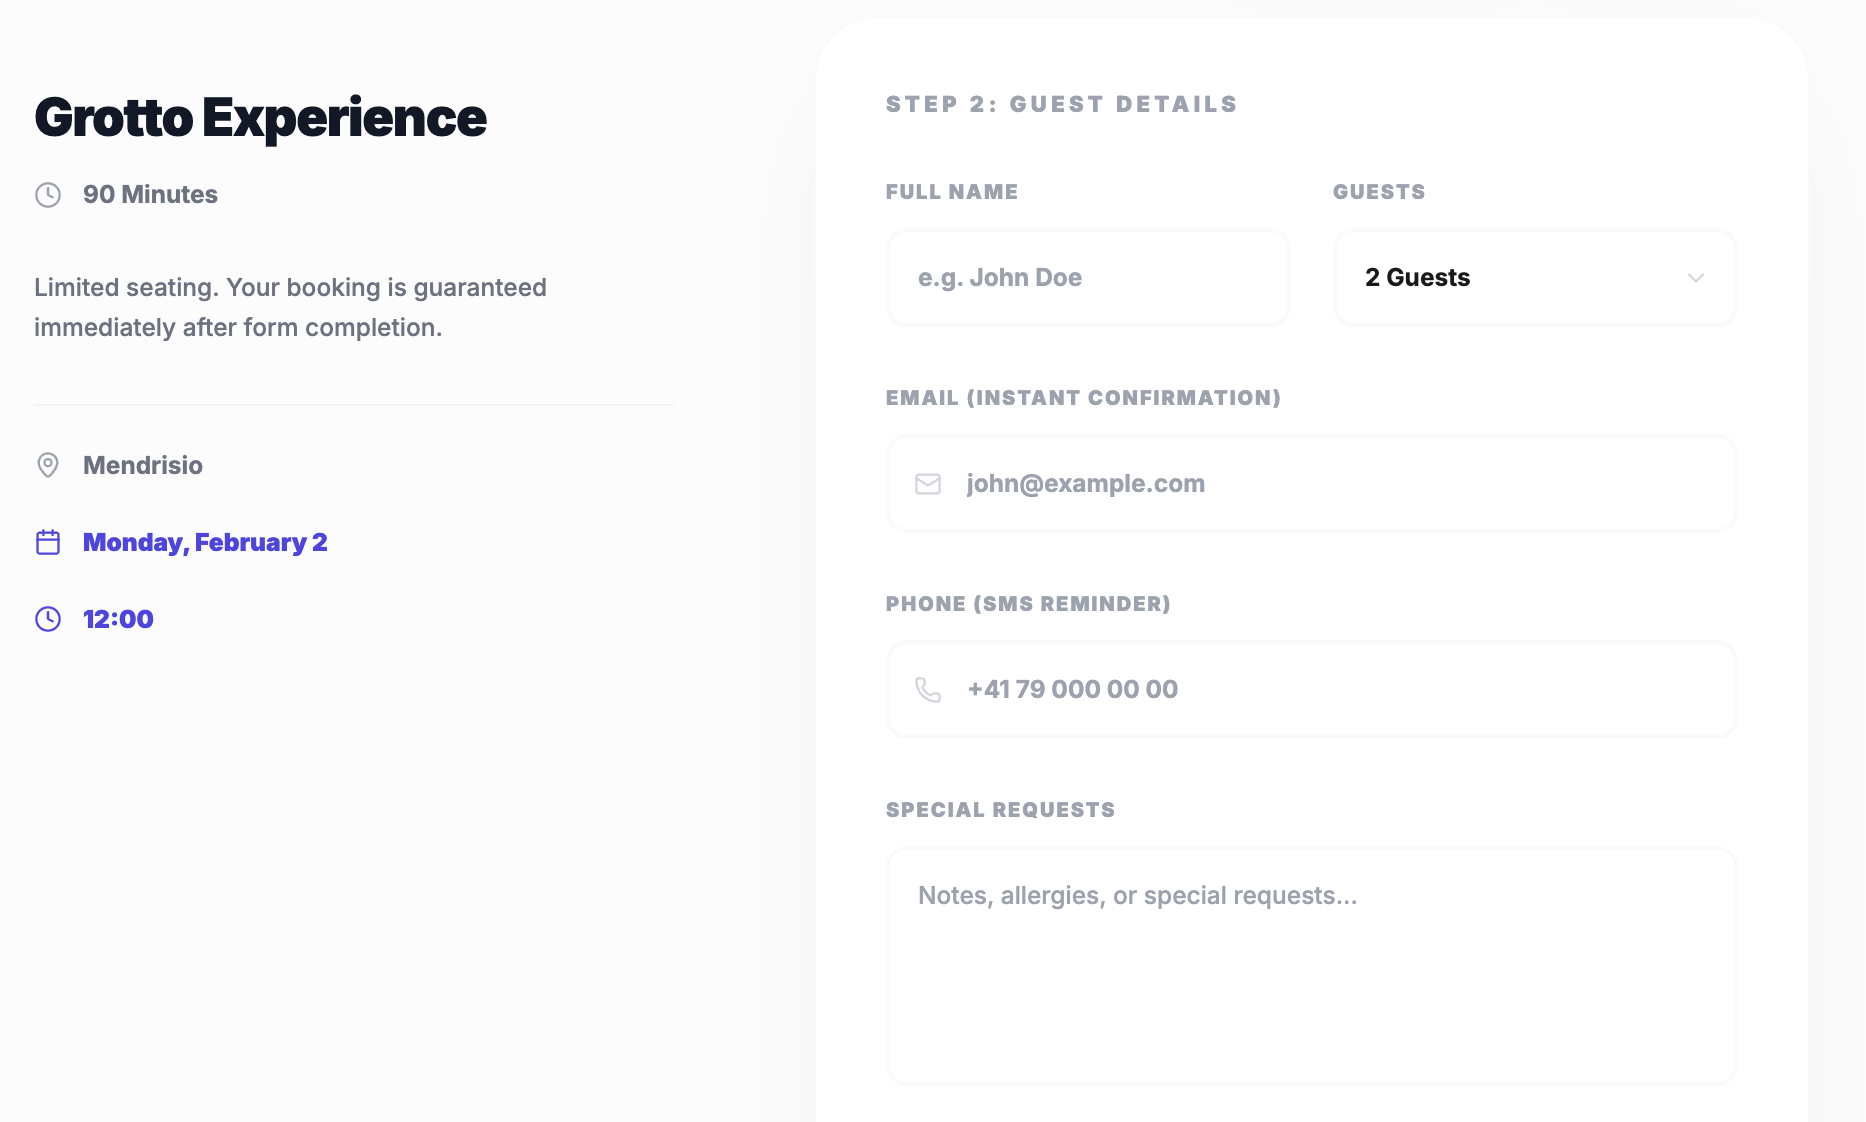Click the Monday, February 2 date
Image resolution: width=1866 pixels, height=1122 pixels.
point(205,542)
